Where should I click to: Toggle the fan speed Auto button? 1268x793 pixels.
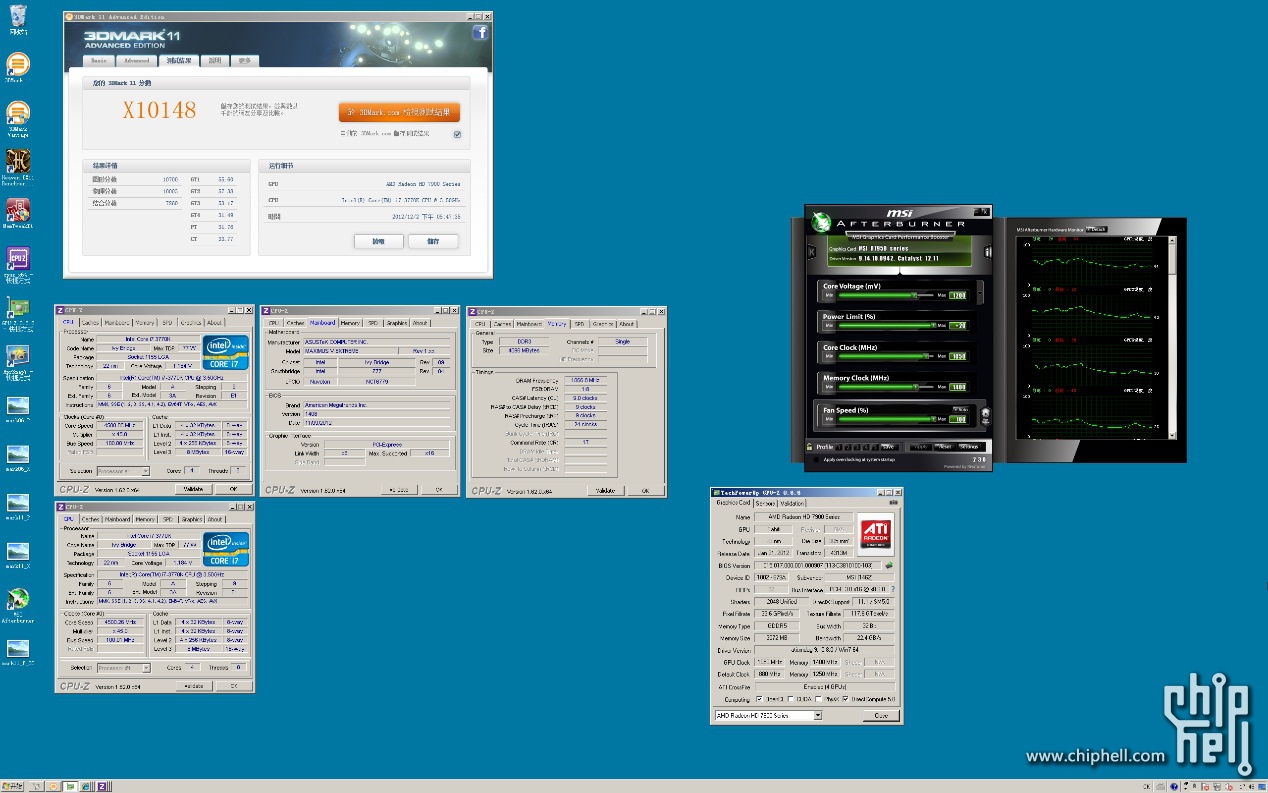pyautogui.click(x=961, y=409)
